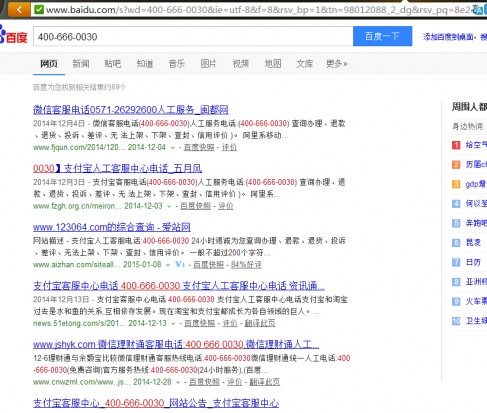Switch to the 视频 video tab
The height and width of the screenshot is (413, 487).
point(241,63)
